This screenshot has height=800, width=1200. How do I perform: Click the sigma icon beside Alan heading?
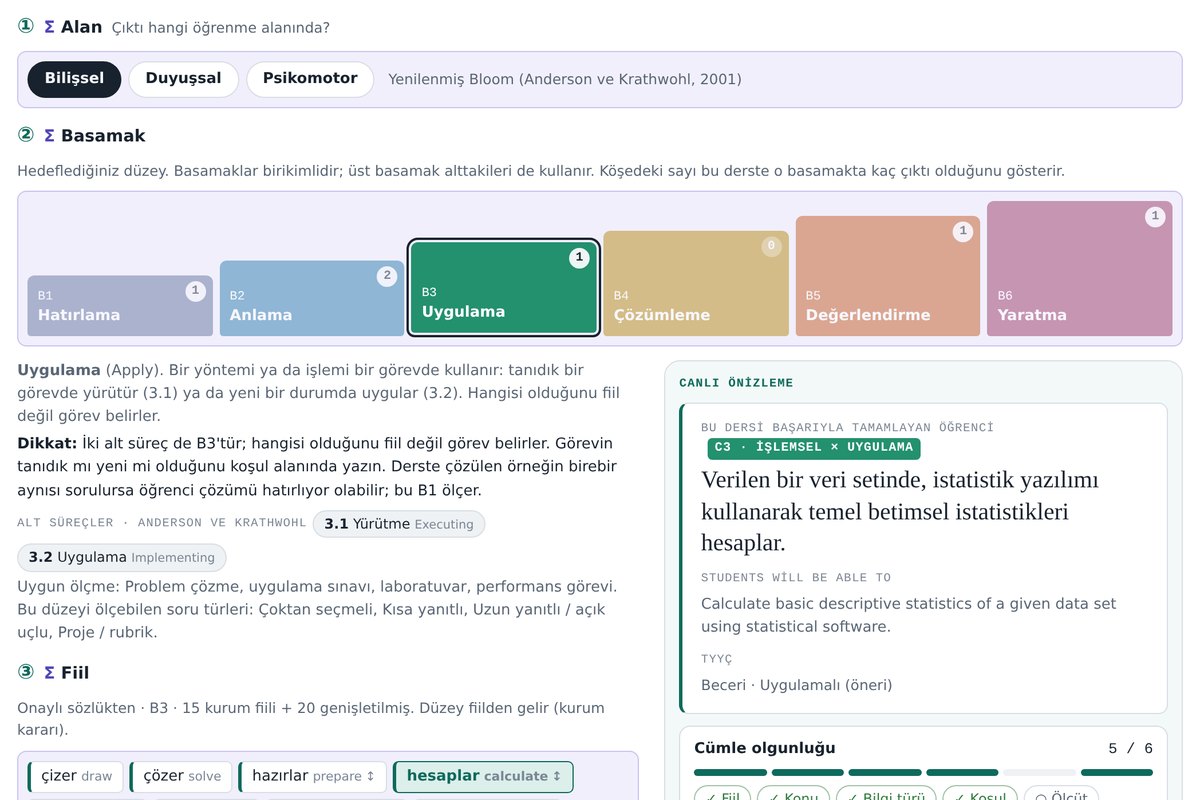click(49, 27)
